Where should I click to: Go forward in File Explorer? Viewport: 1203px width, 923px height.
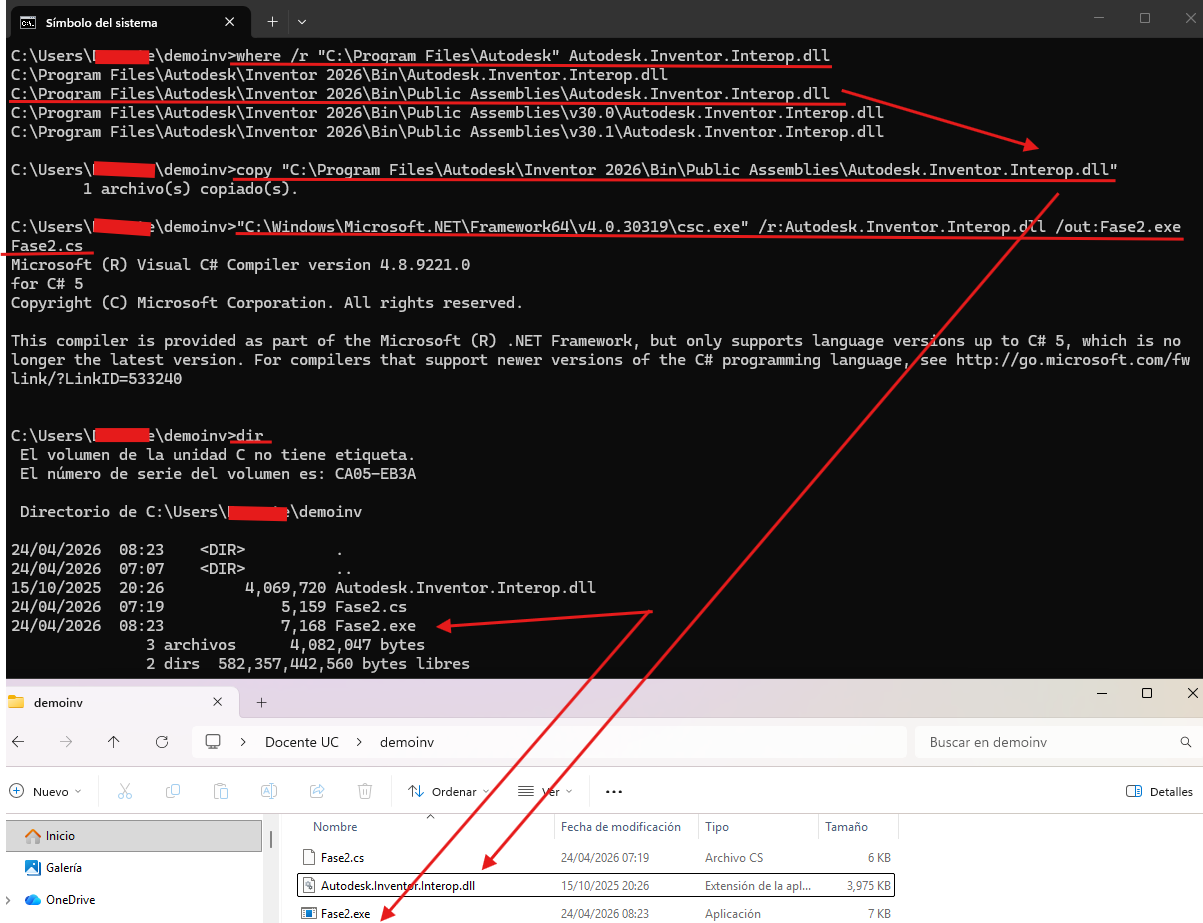click(x=66, y=742)
